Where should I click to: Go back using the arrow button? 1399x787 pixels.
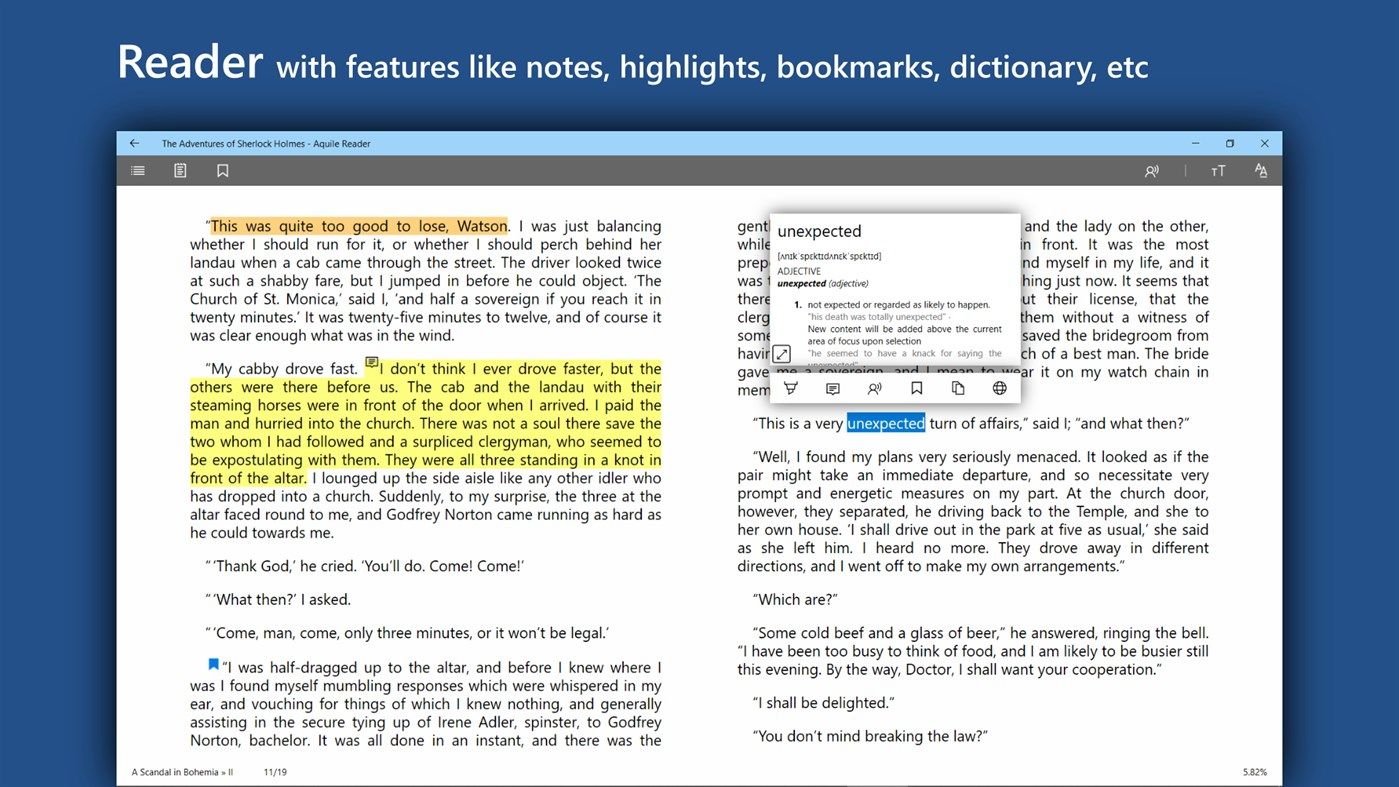(135, 143)
